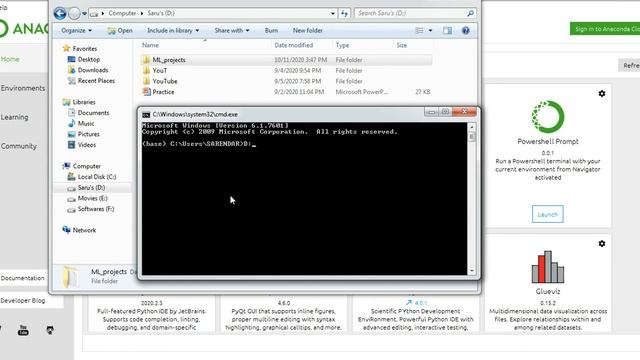This screenshot has width=640, height=360.
Task: Open Anaconda Documentation link
Action: 22,278
